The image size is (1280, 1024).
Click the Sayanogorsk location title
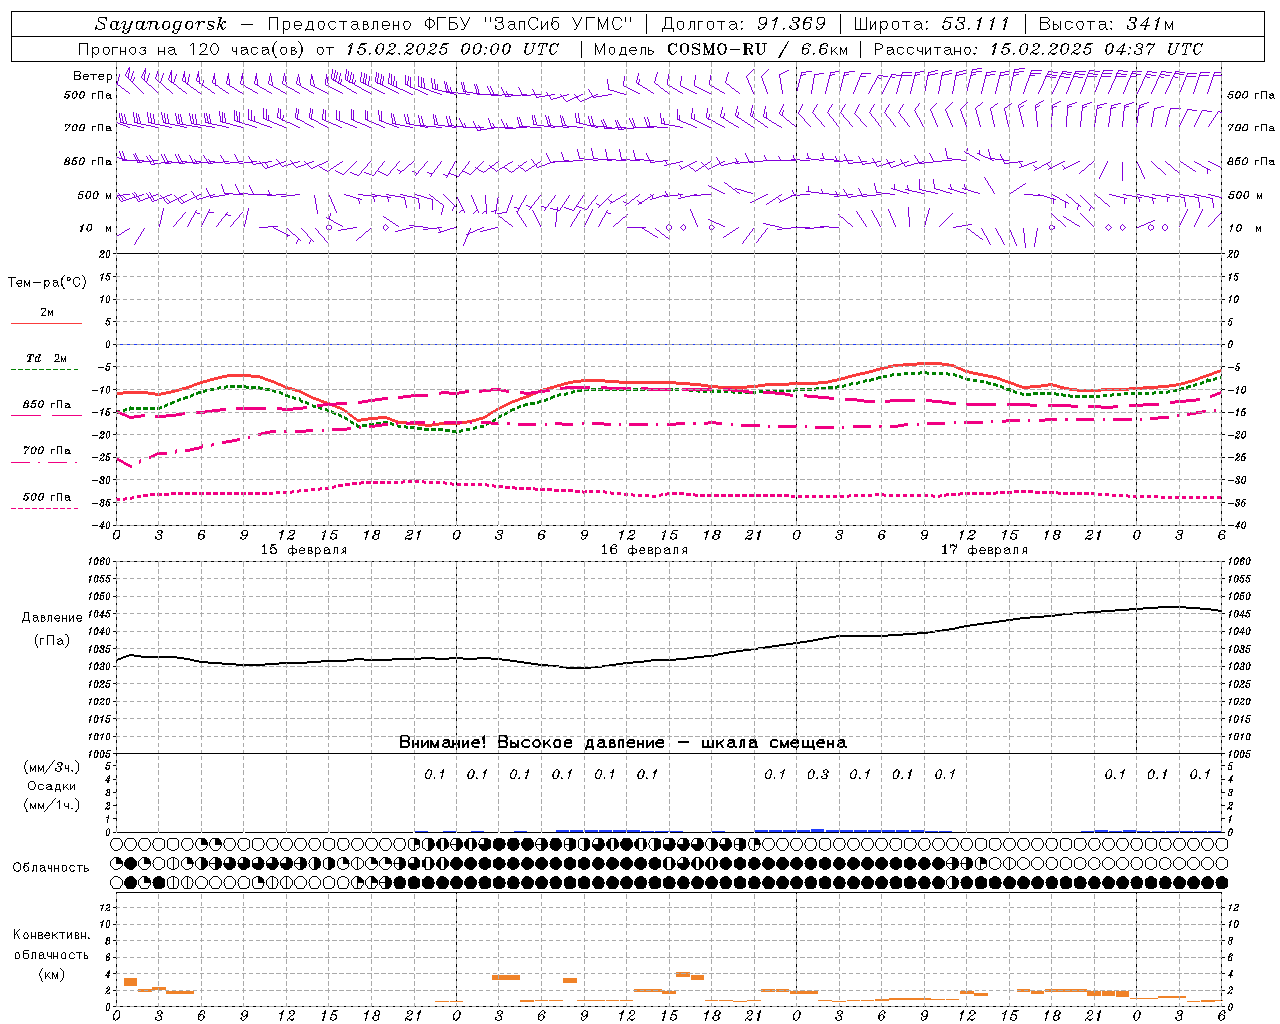(161, 24)
